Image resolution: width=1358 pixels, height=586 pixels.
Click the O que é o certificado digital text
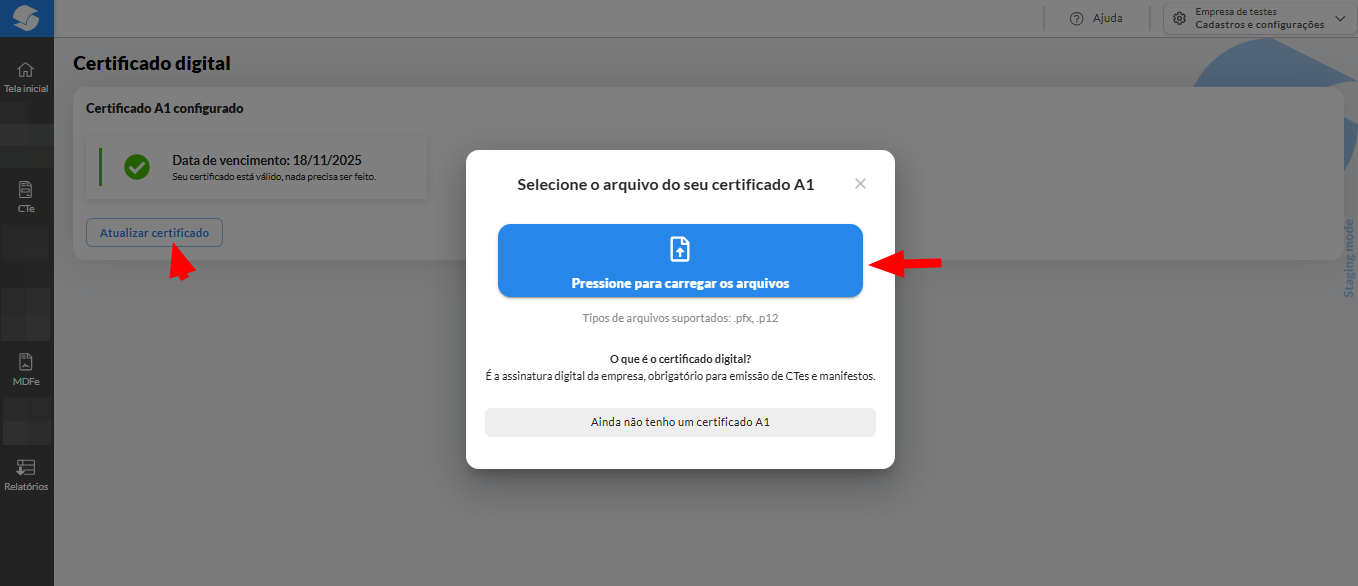(680, 358)
